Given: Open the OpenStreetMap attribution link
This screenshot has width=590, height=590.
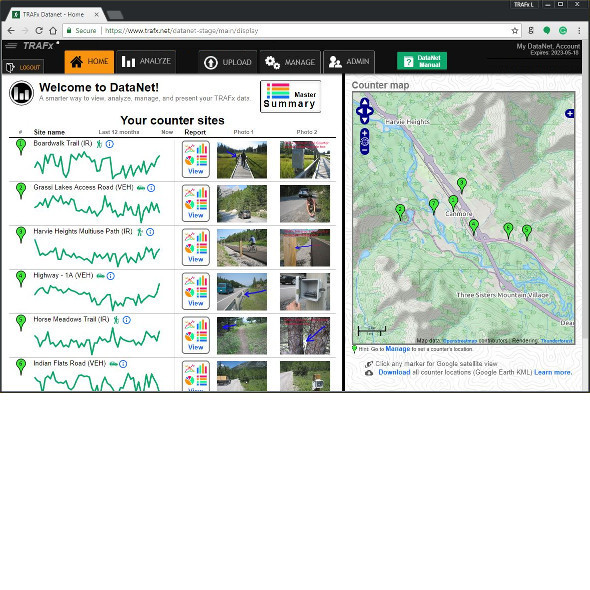Looking at the screenshot, I should tap(460, 341).
